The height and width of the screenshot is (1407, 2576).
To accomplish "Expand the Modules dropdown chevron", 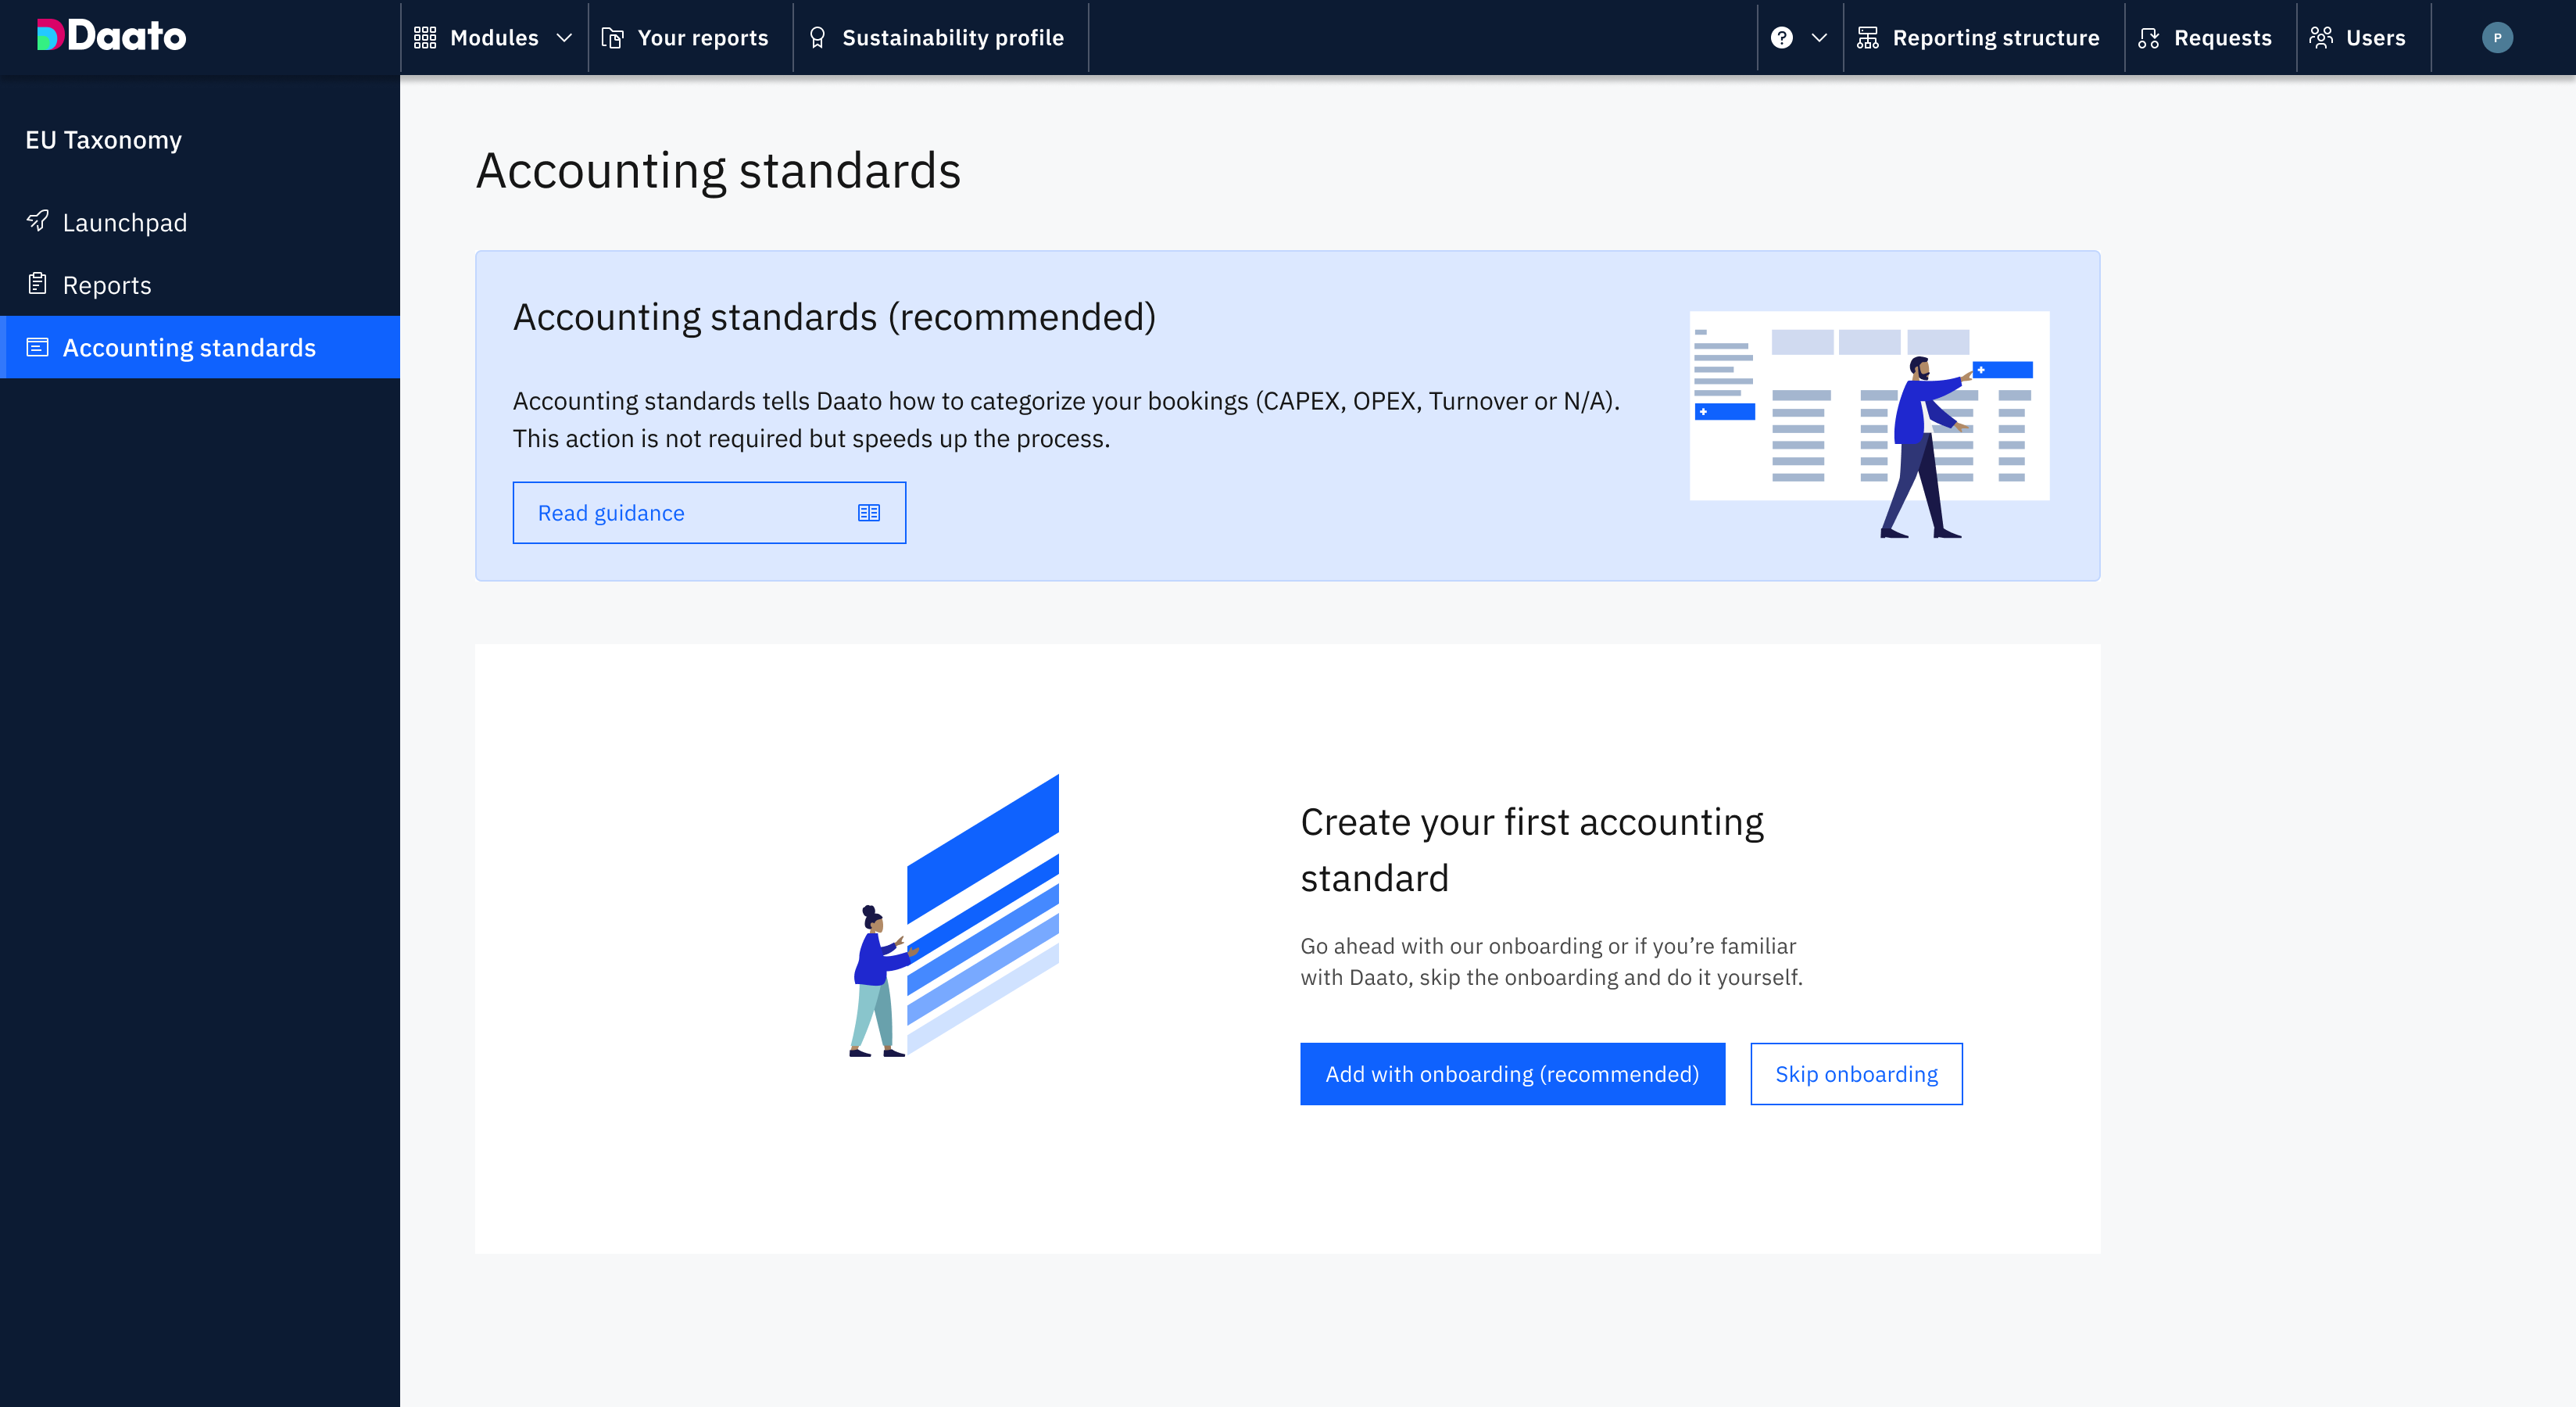I will 564,38.
